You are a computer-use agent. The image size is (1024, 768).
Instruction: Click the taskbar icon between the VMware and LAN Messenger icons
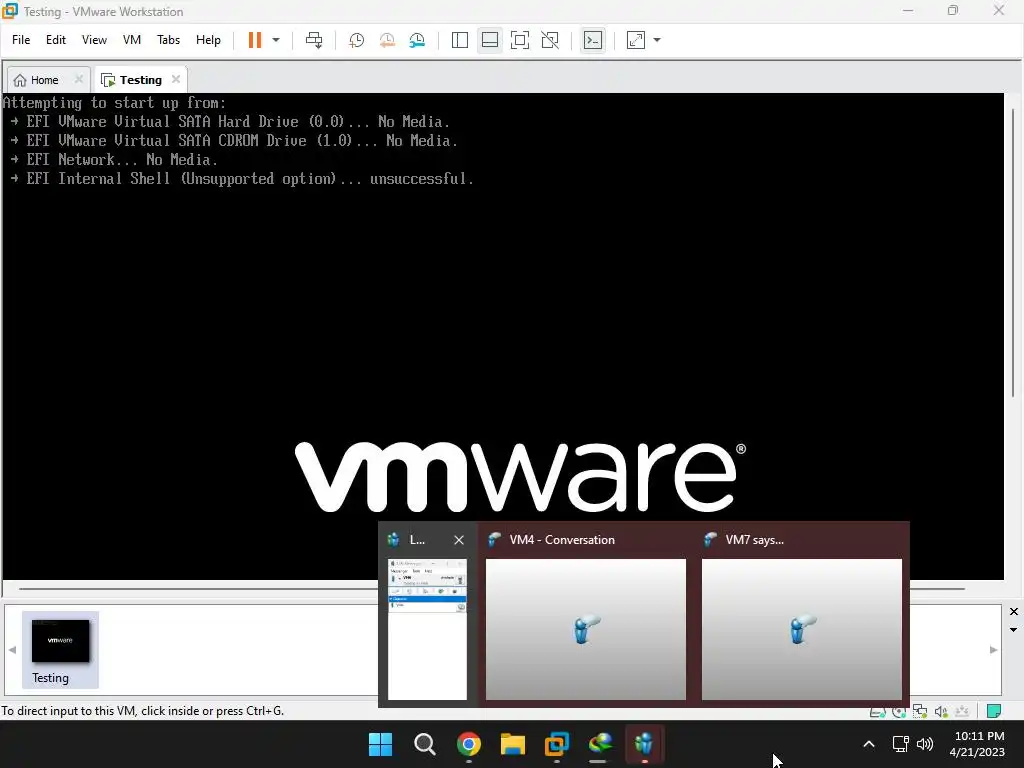click(x=601, y=744)
